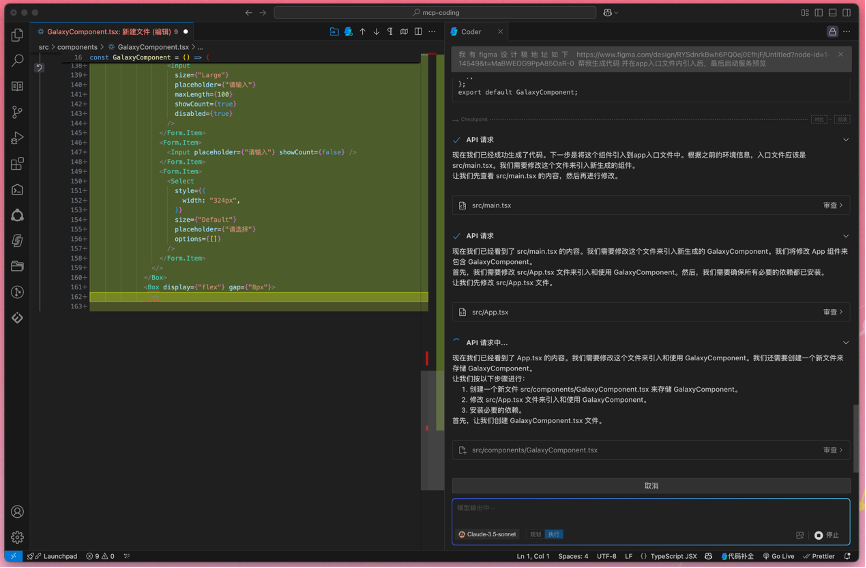
Task: Click the revert icon beside line 138
Action: [39, 67]
